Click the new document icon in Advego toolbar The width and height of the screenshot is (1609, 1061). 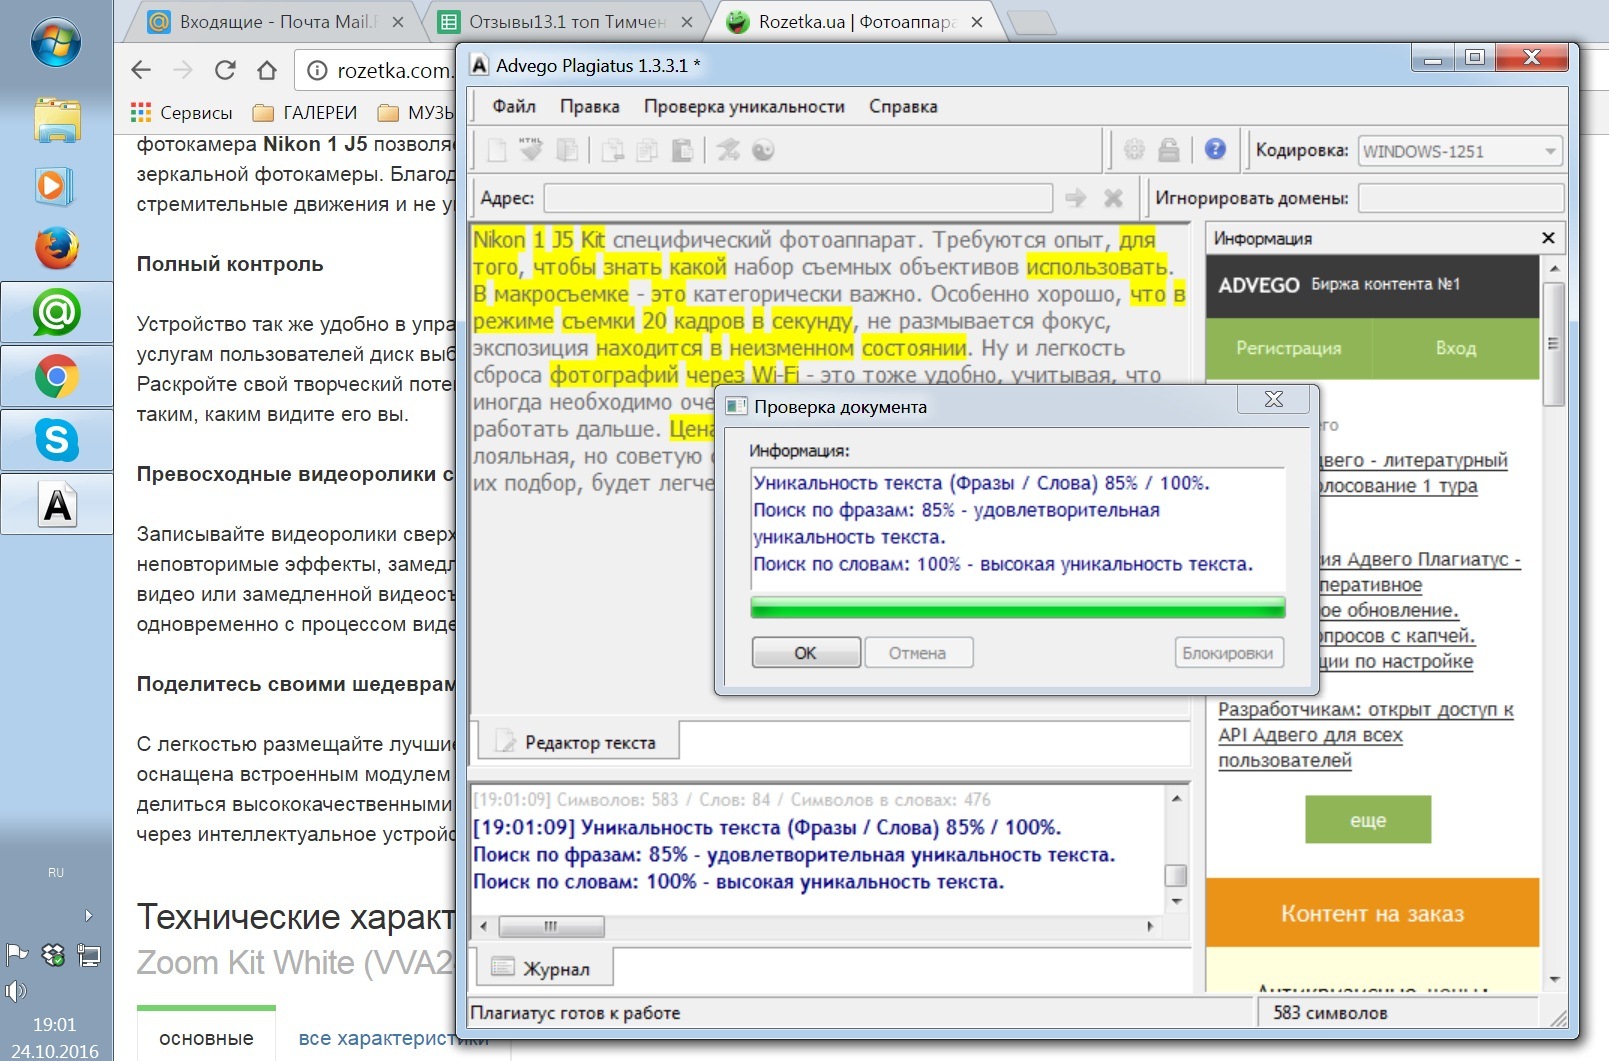(496, 150)
